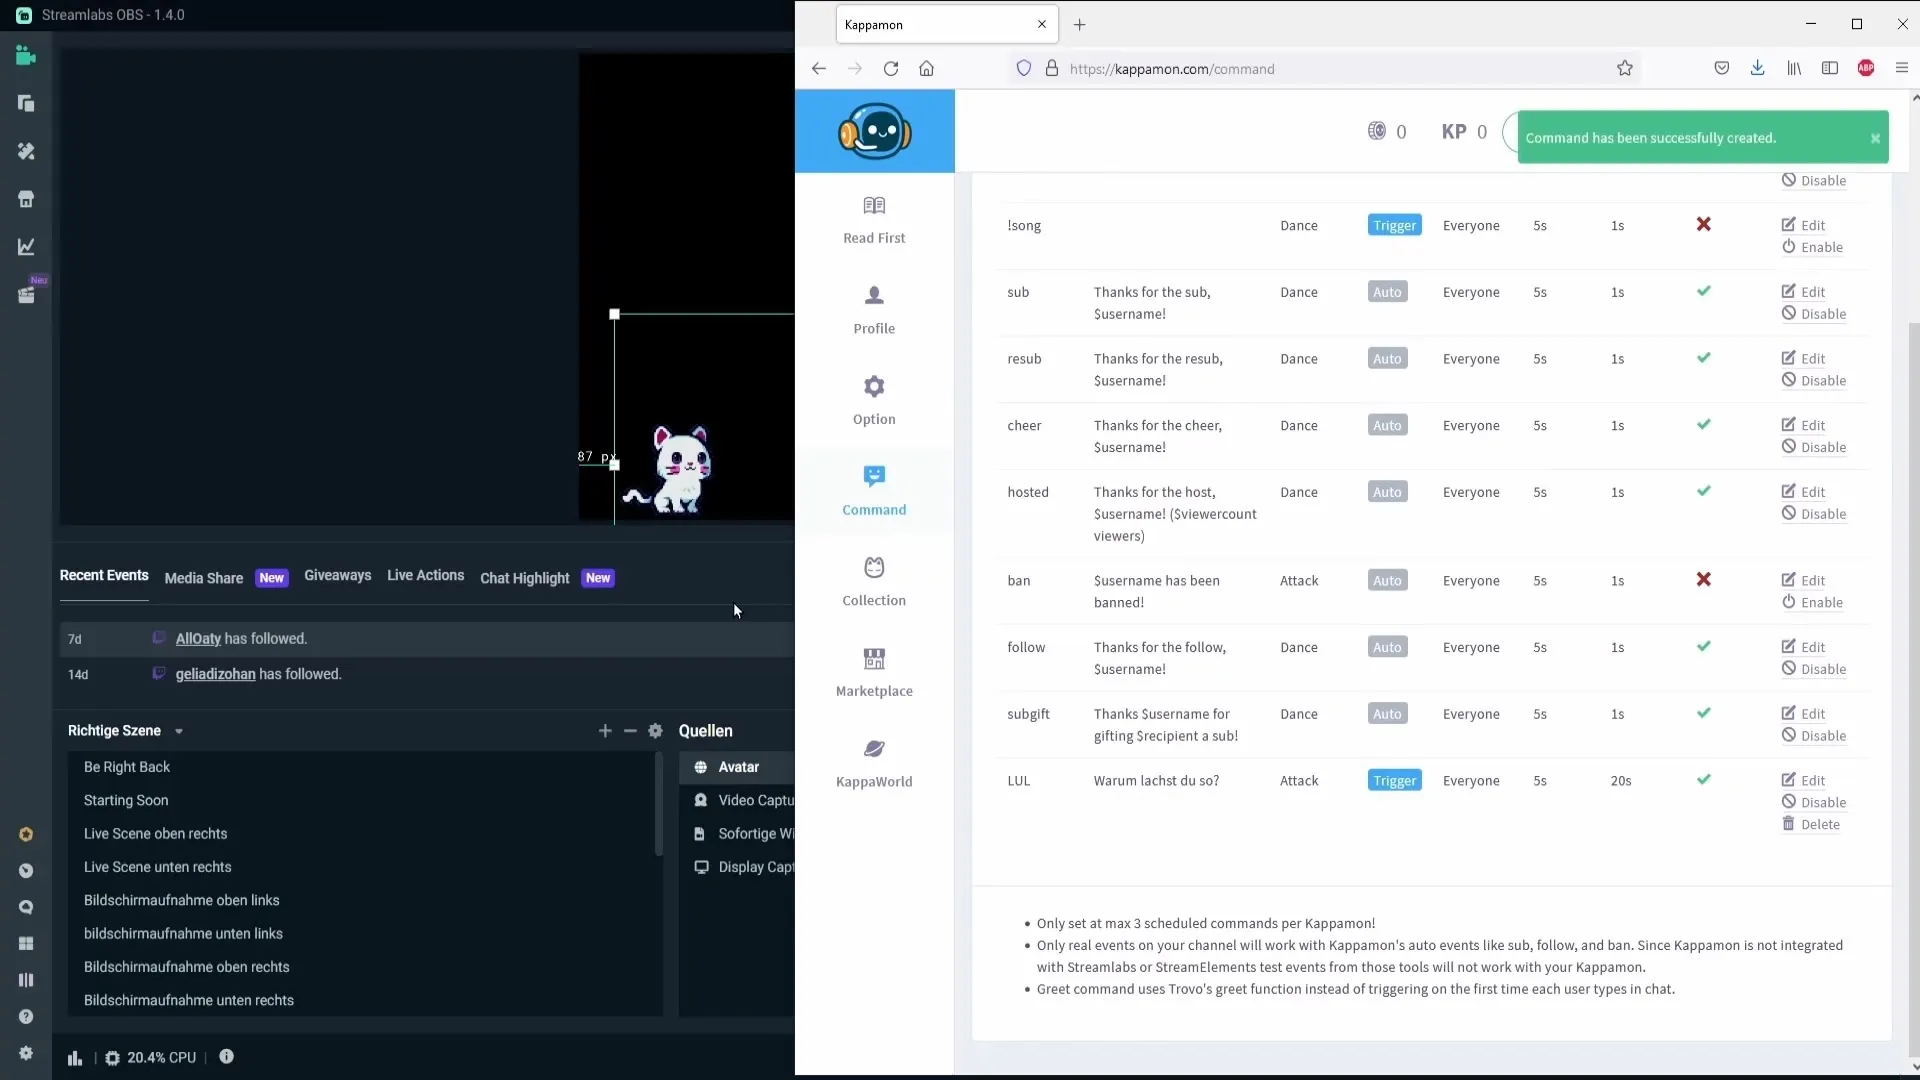Enable the ban command
Screen dimensions: 1920x1080
[1812, 603]
